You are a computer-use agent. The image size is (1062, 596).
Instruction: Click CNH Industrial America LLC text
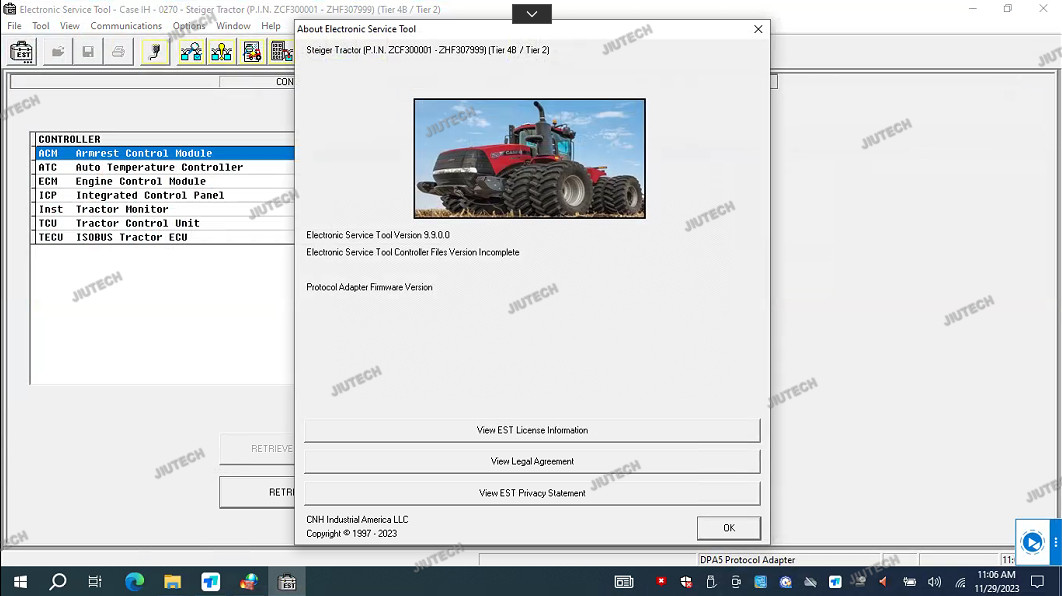click(357, 519)
